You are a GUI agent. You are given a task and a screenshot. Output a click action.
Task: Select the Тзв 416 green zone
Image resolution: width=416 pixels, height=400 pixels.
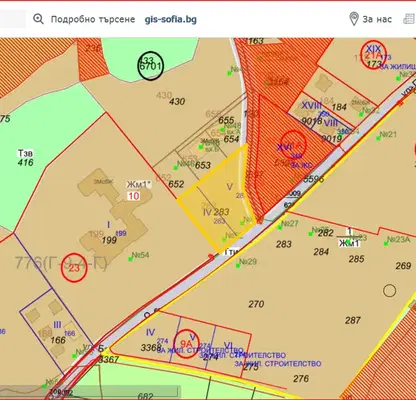[x=26, y=158]
